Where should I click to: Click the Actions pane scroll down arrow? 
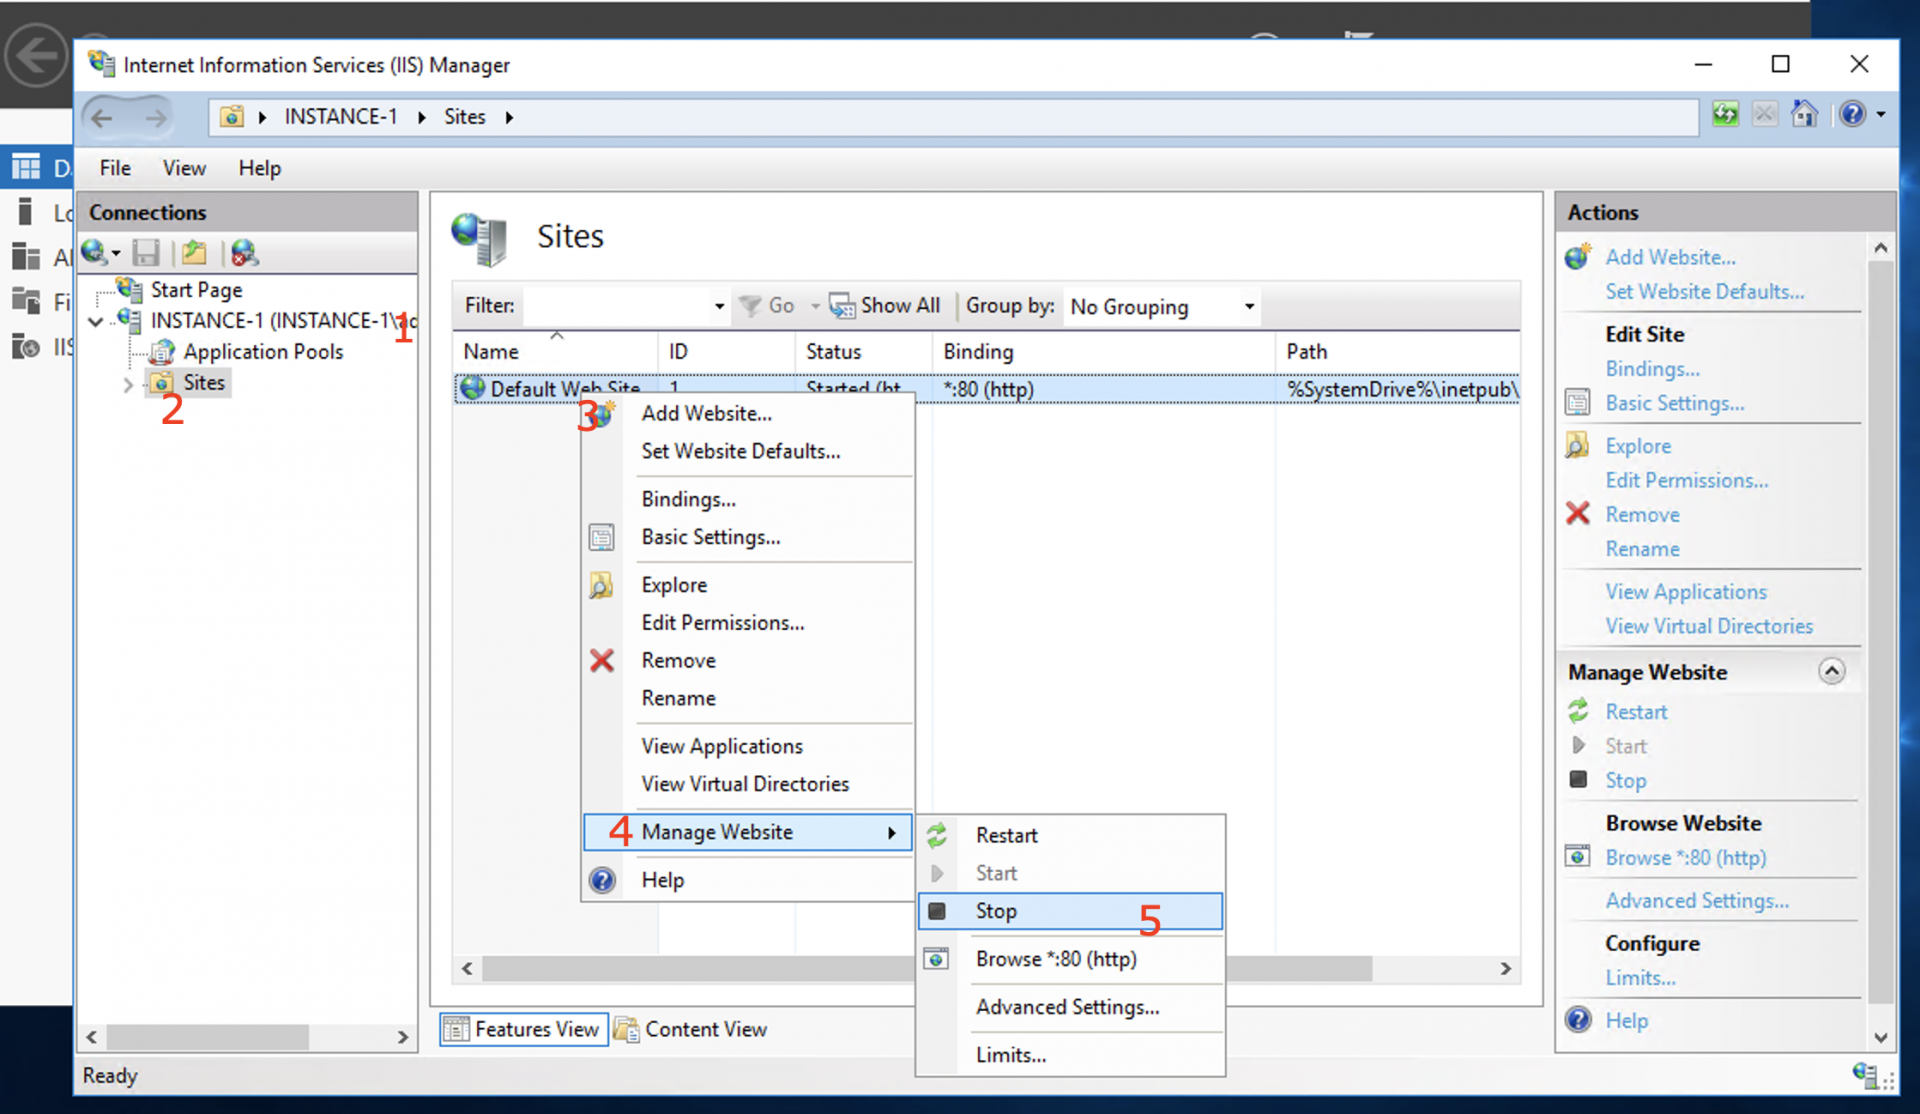[1880, 1037]
